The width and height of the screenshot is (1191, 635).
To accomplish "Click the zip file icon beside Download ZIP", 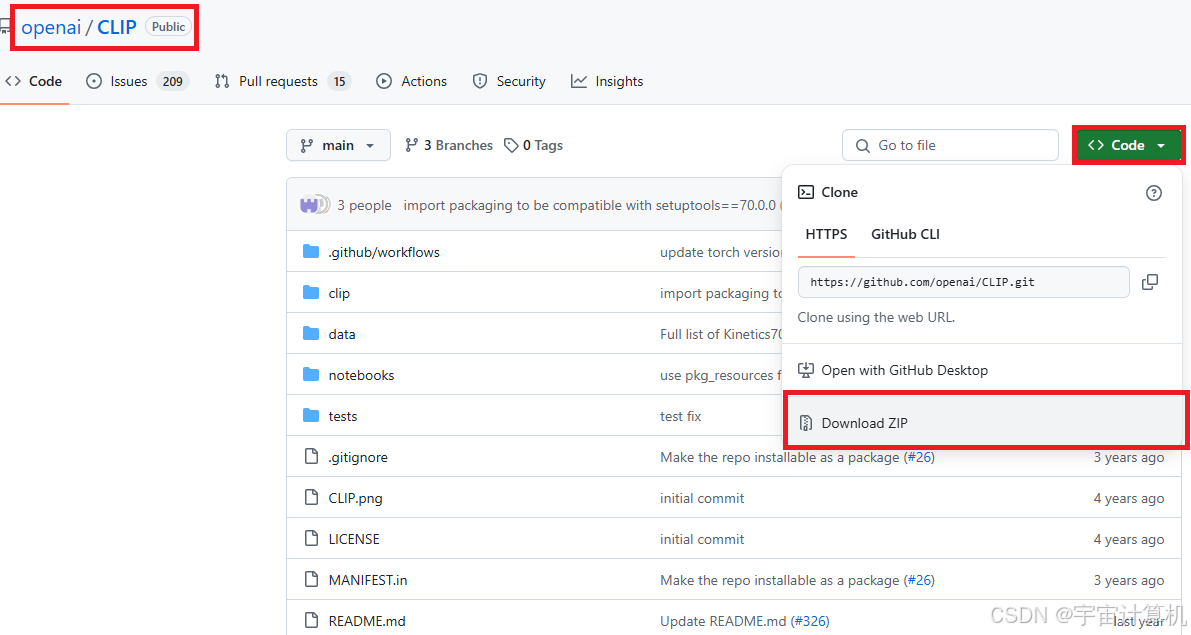I will 806,423.
